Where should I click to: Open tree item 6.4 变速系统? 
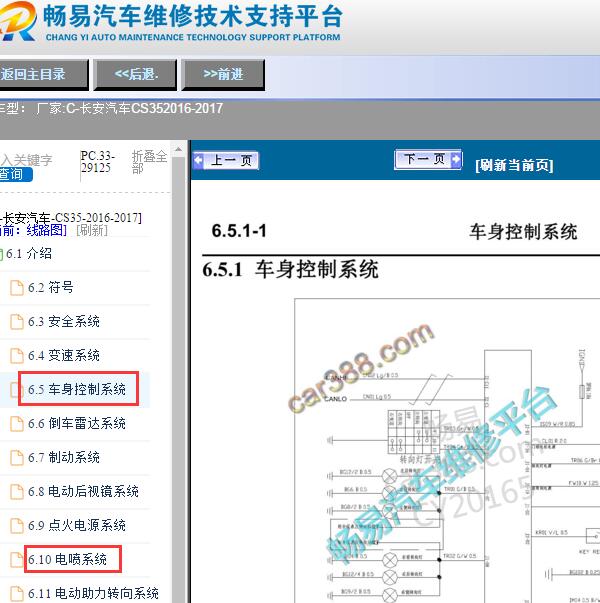(63, 355)
